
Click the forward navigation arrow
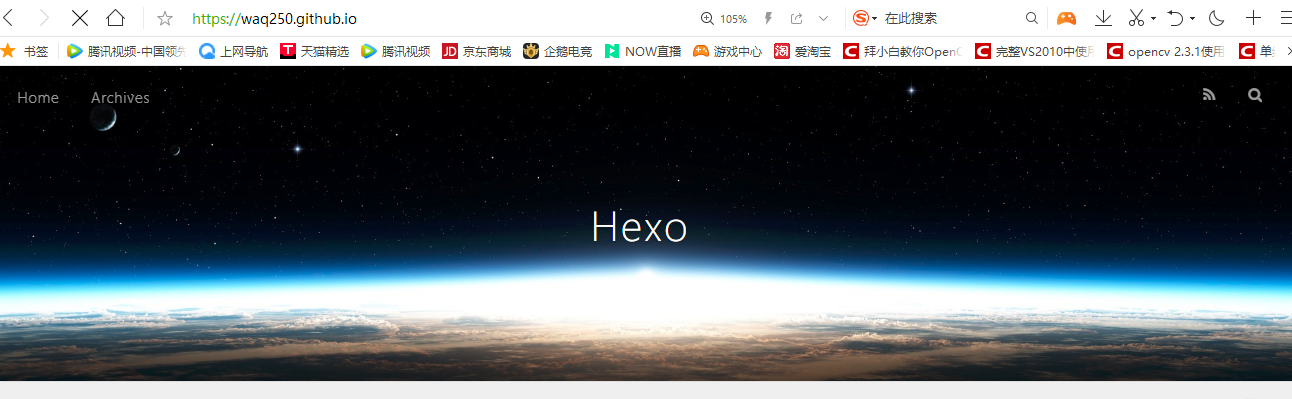point(43,18)
